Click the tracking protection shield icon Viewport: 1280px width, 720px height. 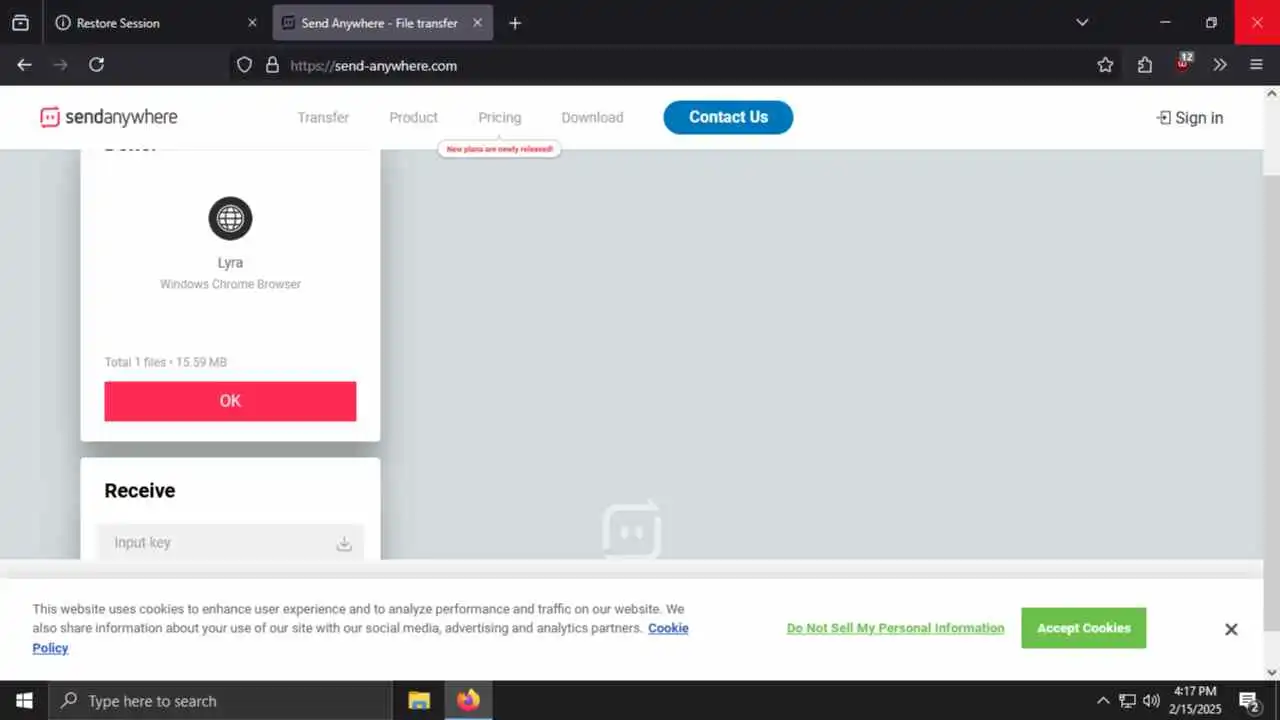(x=244, y=65)
